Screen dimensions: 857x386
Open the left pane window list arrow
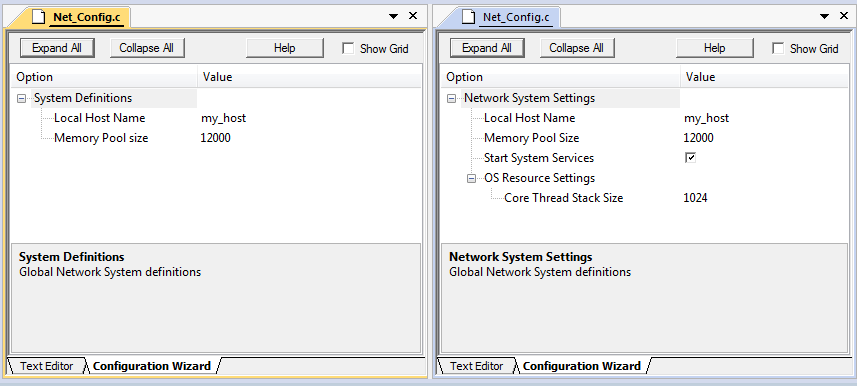(x=394, y=16)
